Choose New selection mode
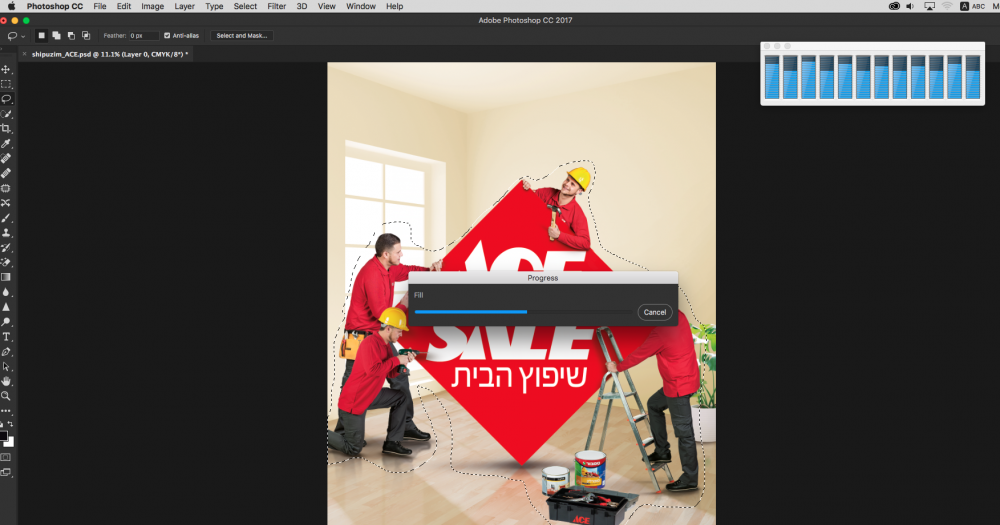Viewport: 1000px width, 525px height. pos(41,36)
